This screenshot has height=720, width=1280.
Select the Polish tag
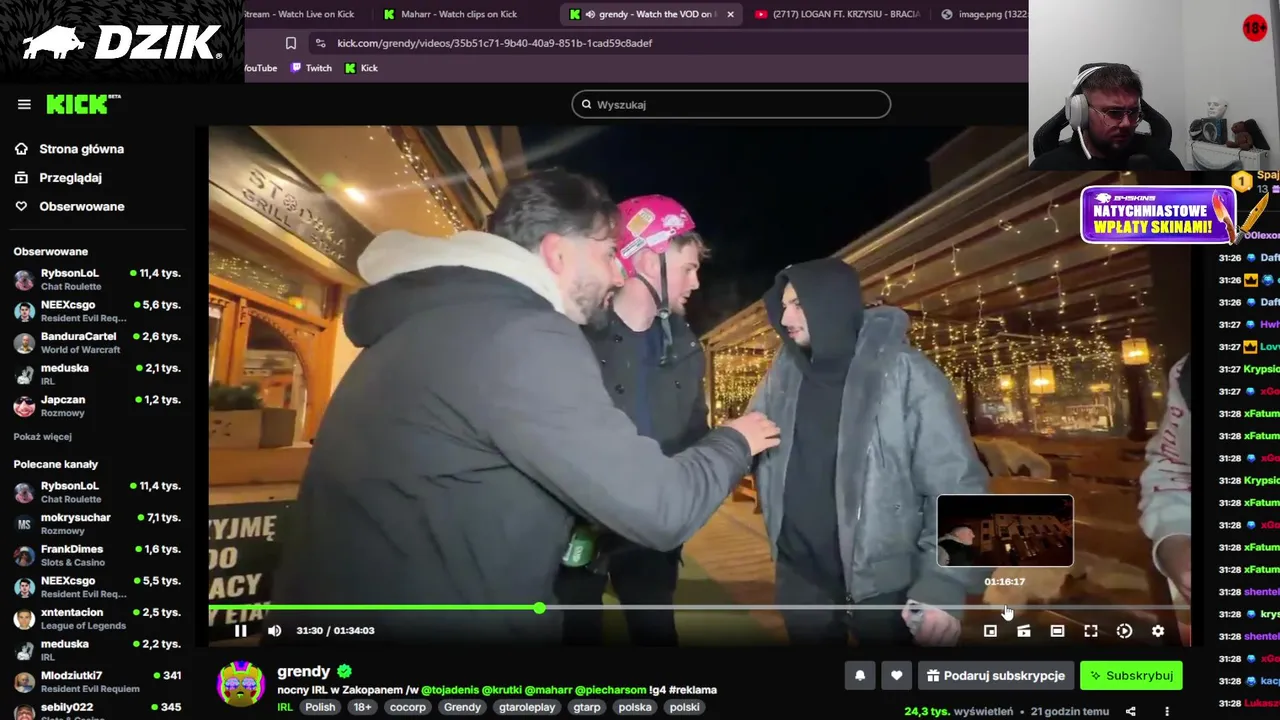(x=320, y=707)
